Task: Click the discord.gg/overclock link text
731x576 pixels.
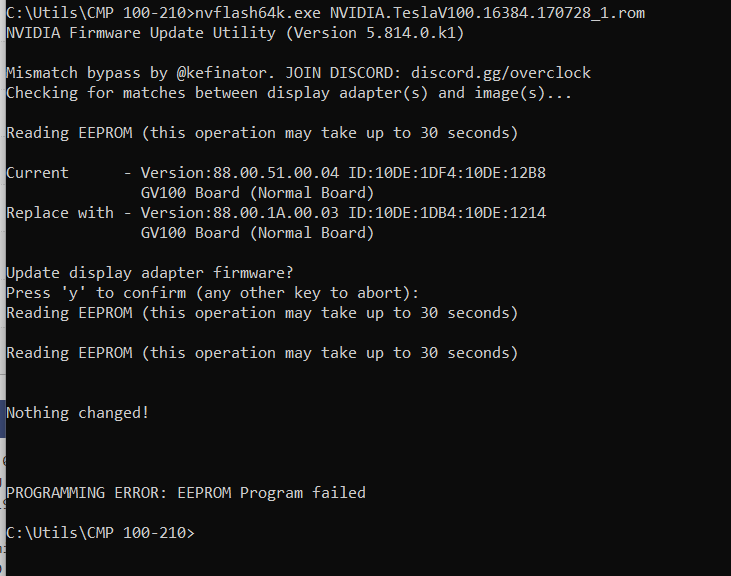Action: point(501,73)
